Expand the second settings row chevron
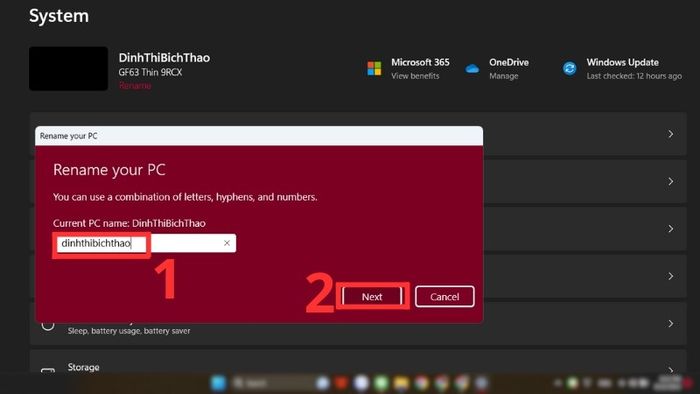The width and height of the screenshot is (700, 394). point(671,181)
